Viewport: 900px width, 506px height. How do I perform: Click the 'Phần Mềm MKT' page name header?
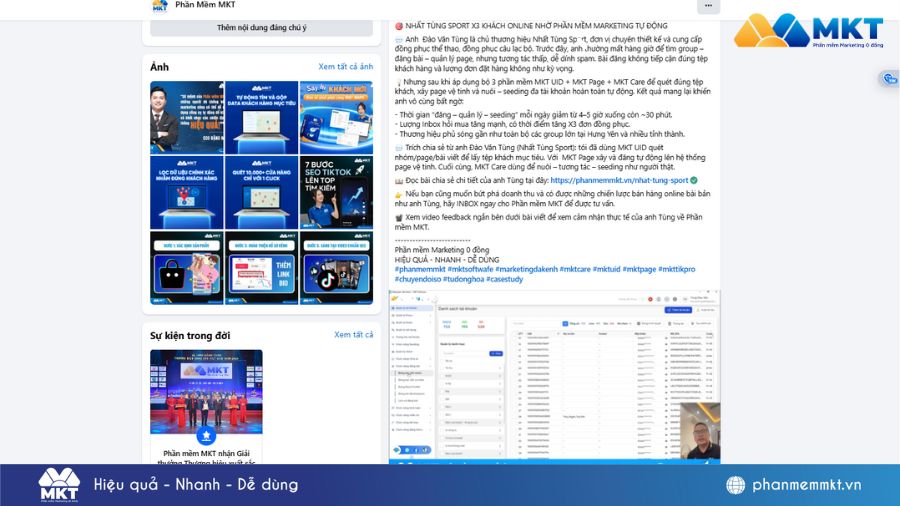205,5
